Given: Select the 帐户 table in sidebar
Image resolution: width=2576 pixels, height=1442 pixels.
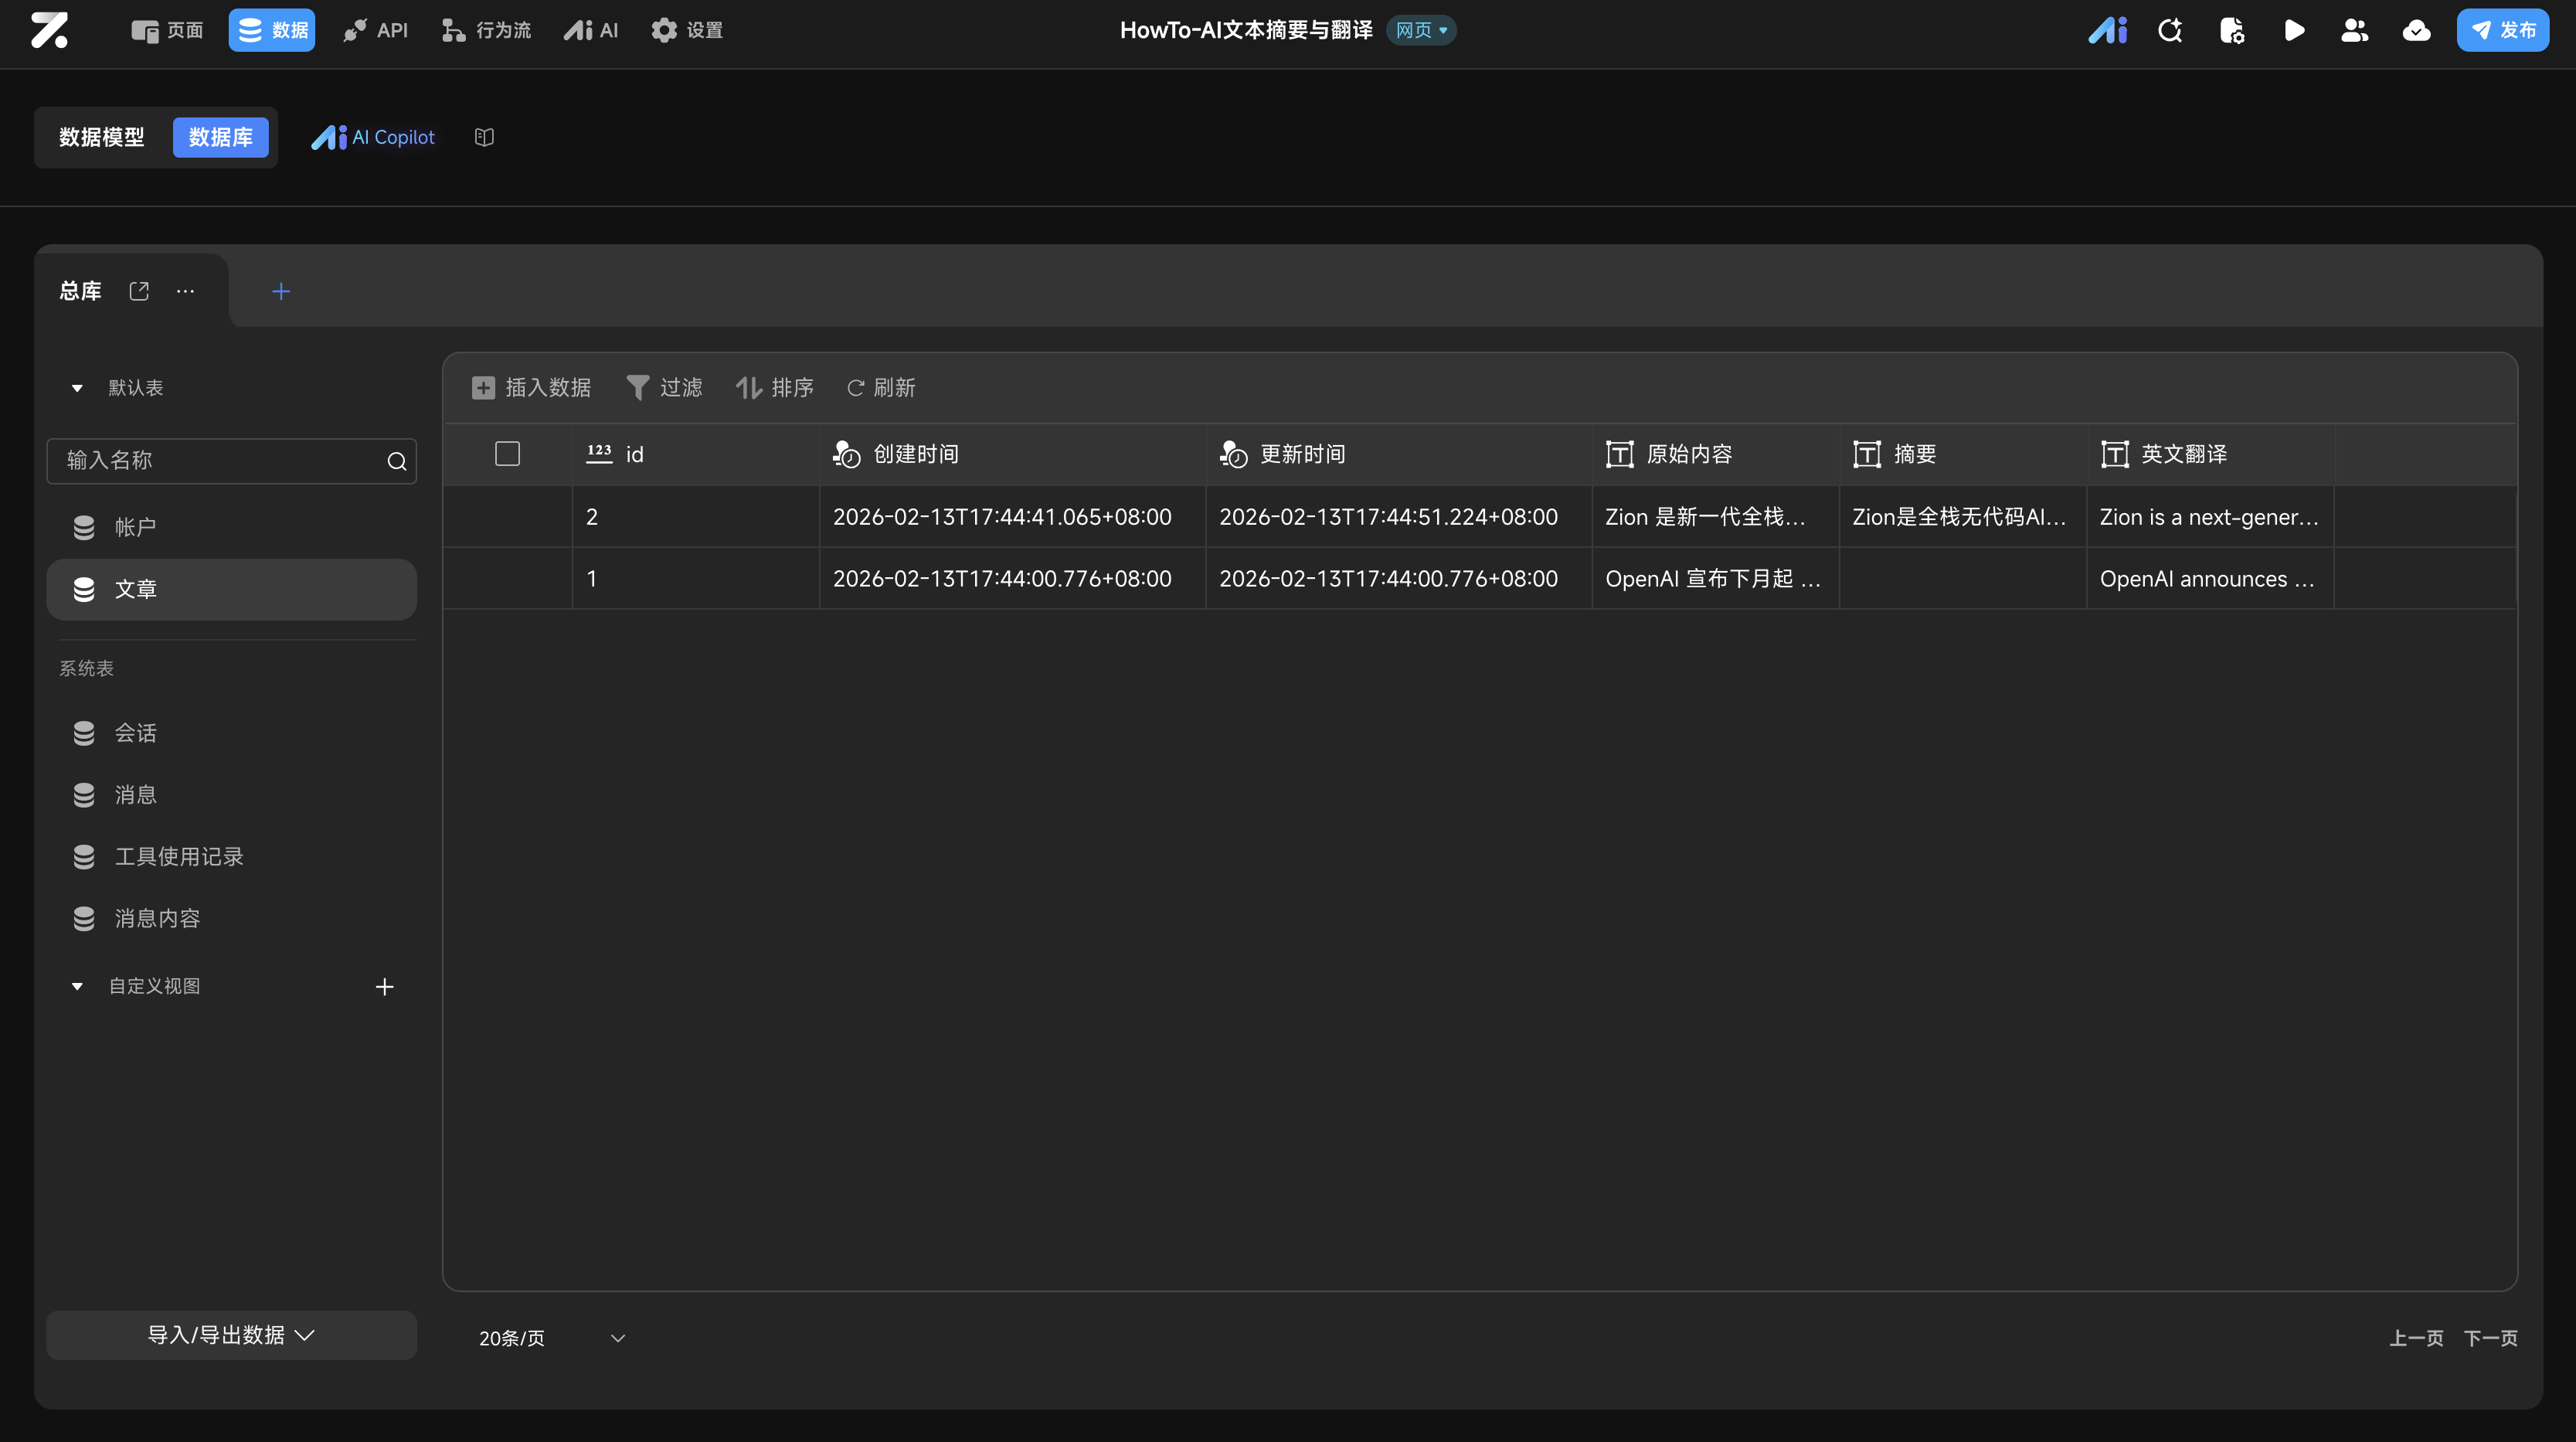Looking at the screenshot, I should (x=135, y=527).
